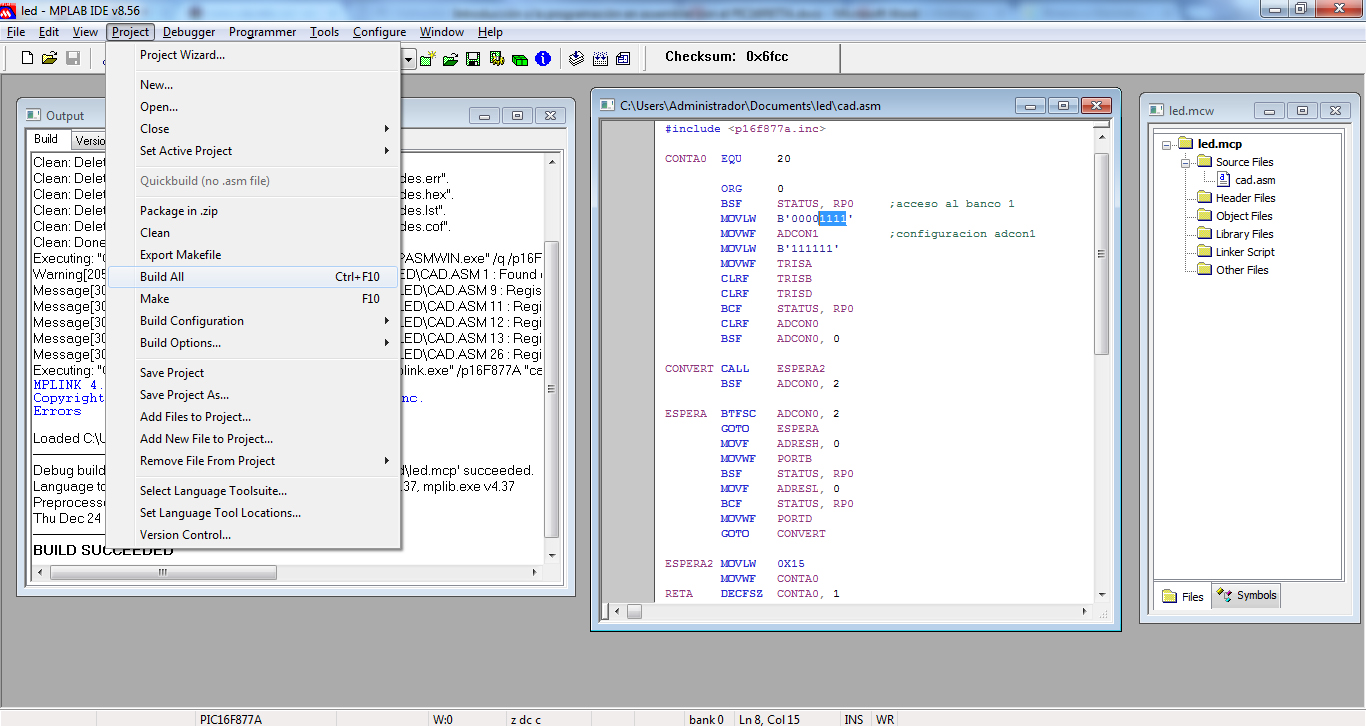Select the Linker Script folder
The width and height of the screenshot is (1366, 726).
coord(1245,252)
